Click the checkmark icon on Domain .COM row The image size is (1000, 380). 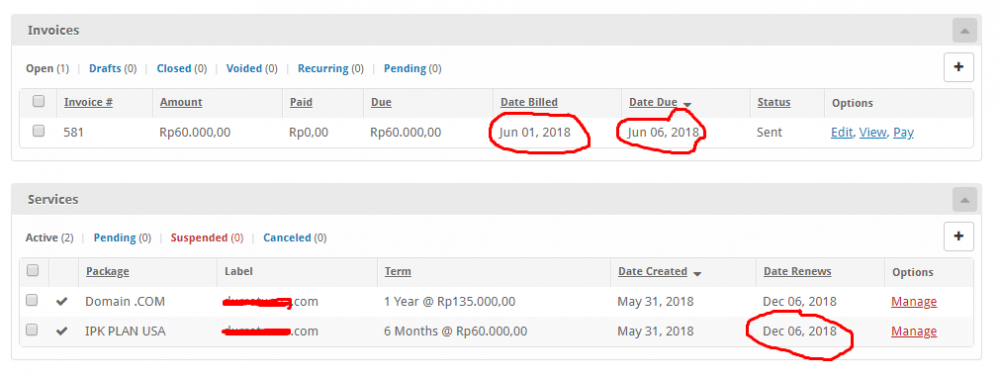62,302
